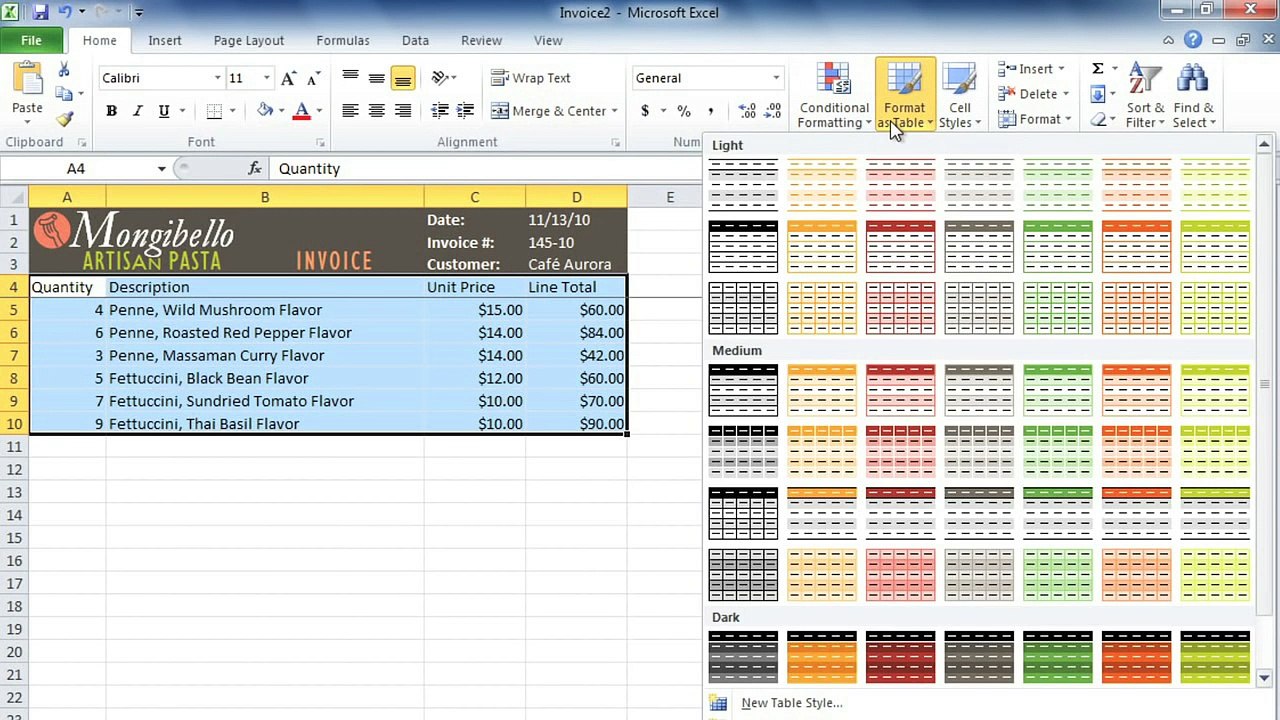Click the Middle Align icon
The image size is (1280, 720).
click(x=376, y=78)
